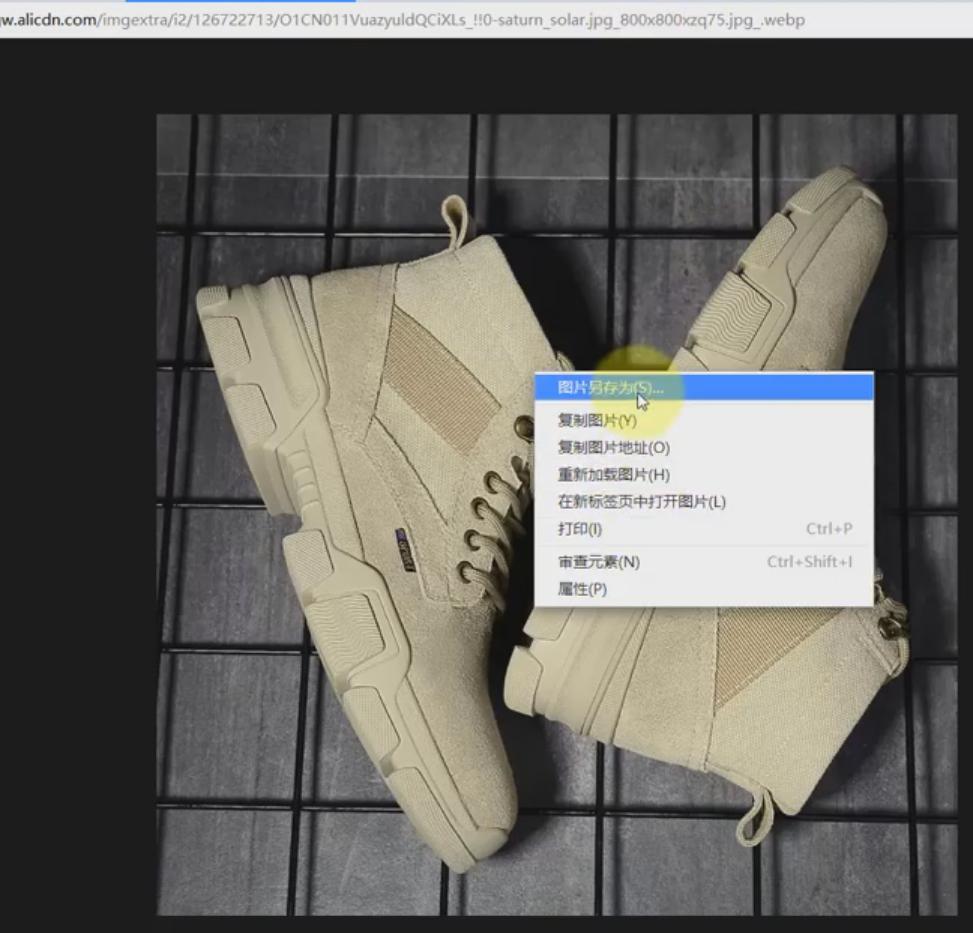The width and height of the screenshot is (973, 933).
Task: Click the alicdn.com URL in address bar
Action: click(403, 20)
